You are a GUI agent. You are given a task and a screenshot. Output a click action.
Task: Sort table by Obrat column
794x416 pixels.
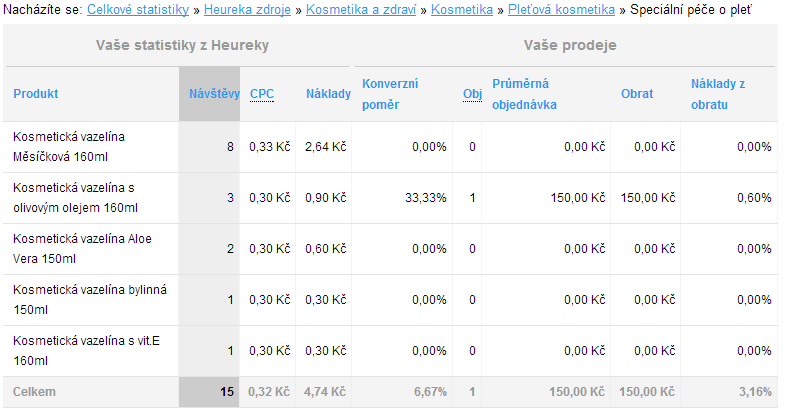point(637,94)
